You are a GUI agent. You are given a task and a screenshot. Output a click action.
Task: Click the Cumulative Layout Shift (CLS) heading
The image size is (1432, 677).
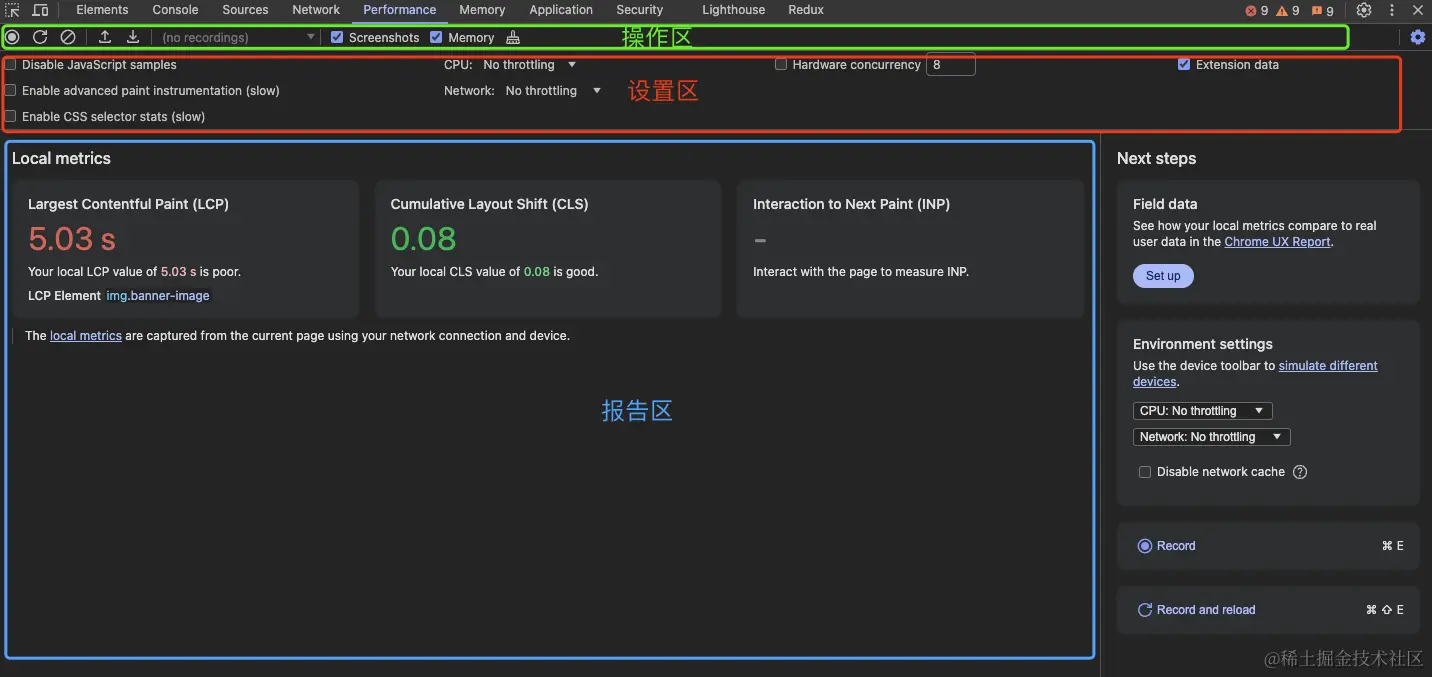point(489,204)
